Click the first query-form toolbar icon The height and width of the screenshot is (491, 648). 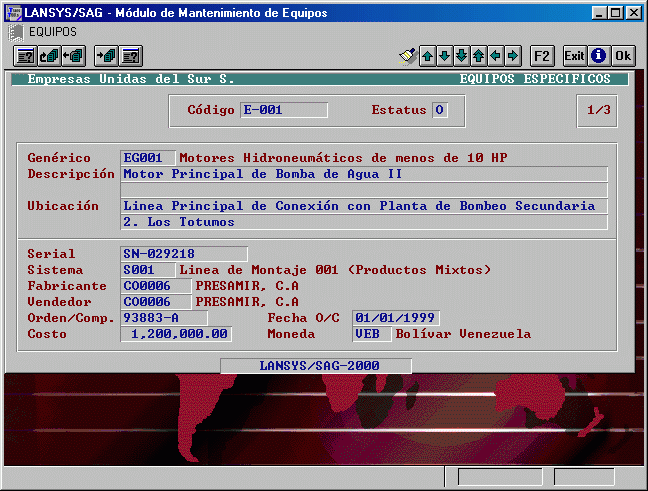click(25, 56)
